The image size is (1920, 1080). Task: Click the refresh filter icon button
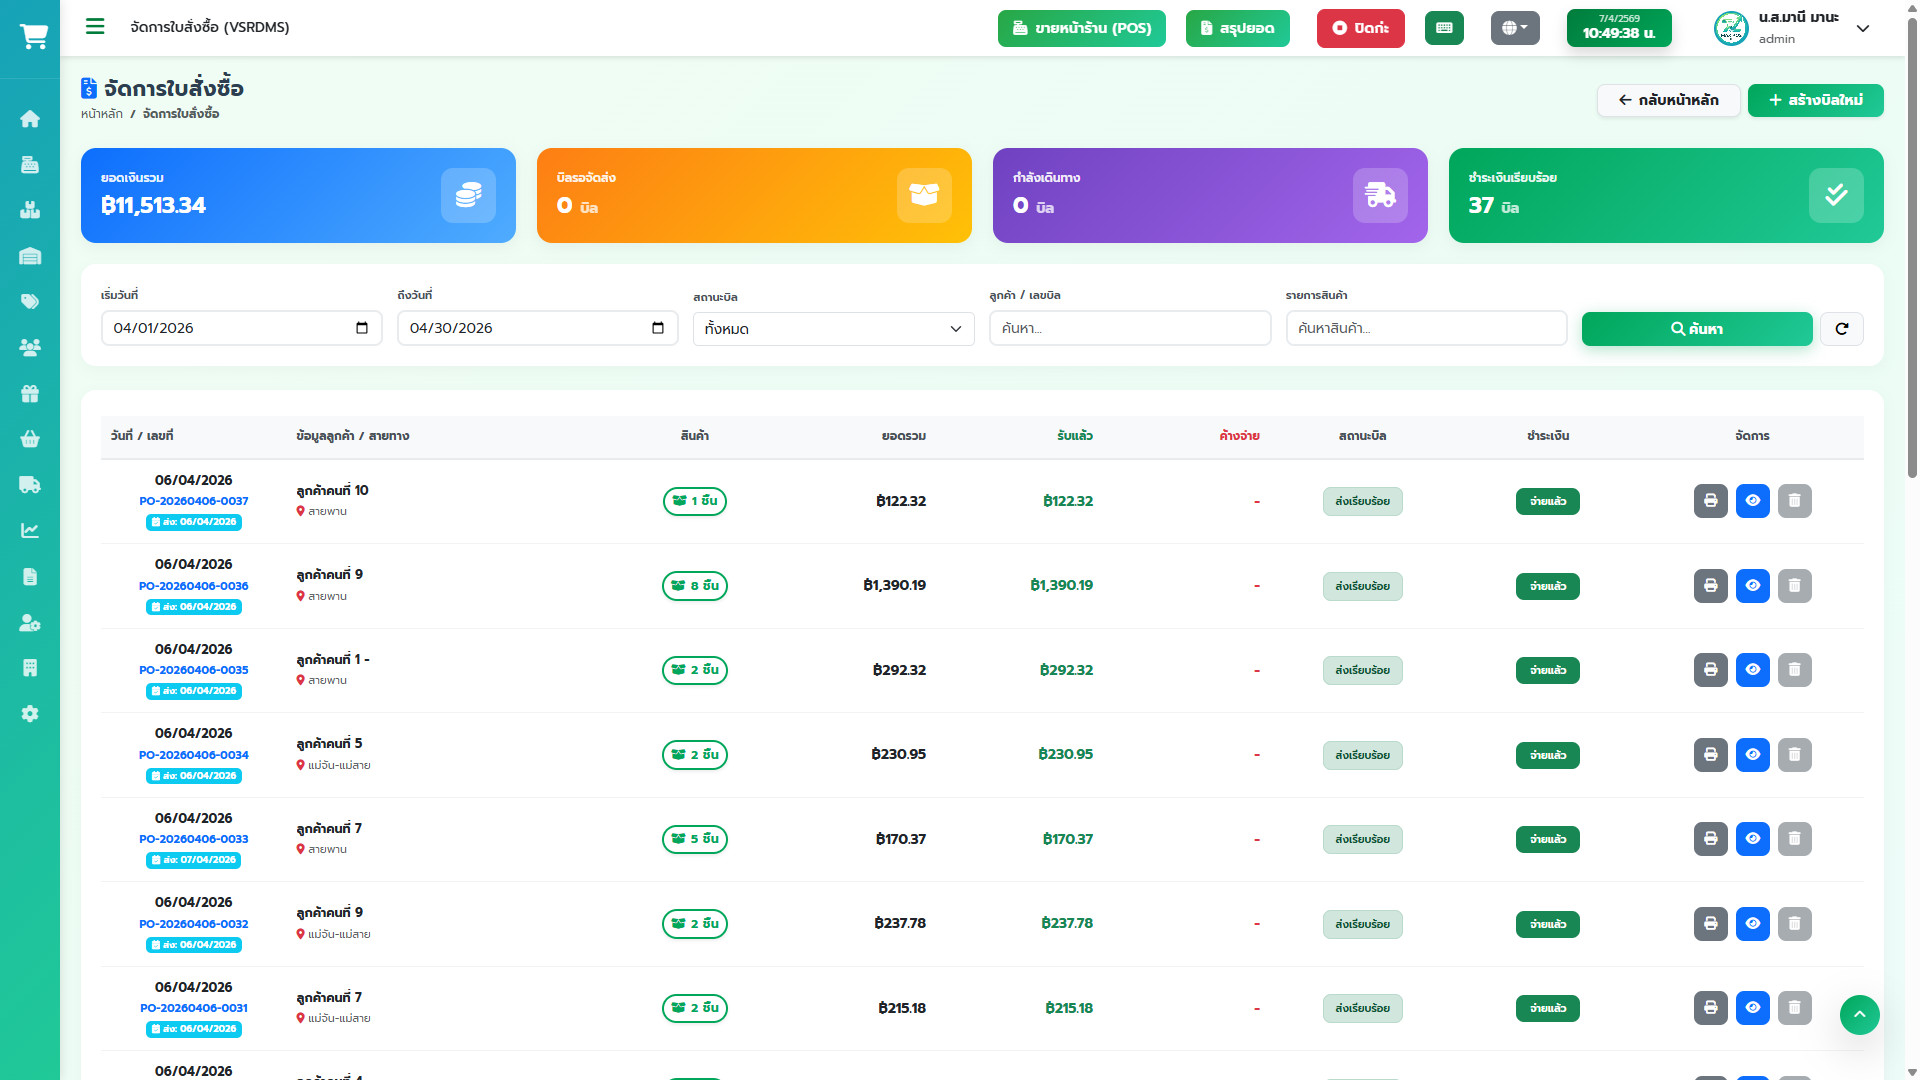tap(1841, 329)
